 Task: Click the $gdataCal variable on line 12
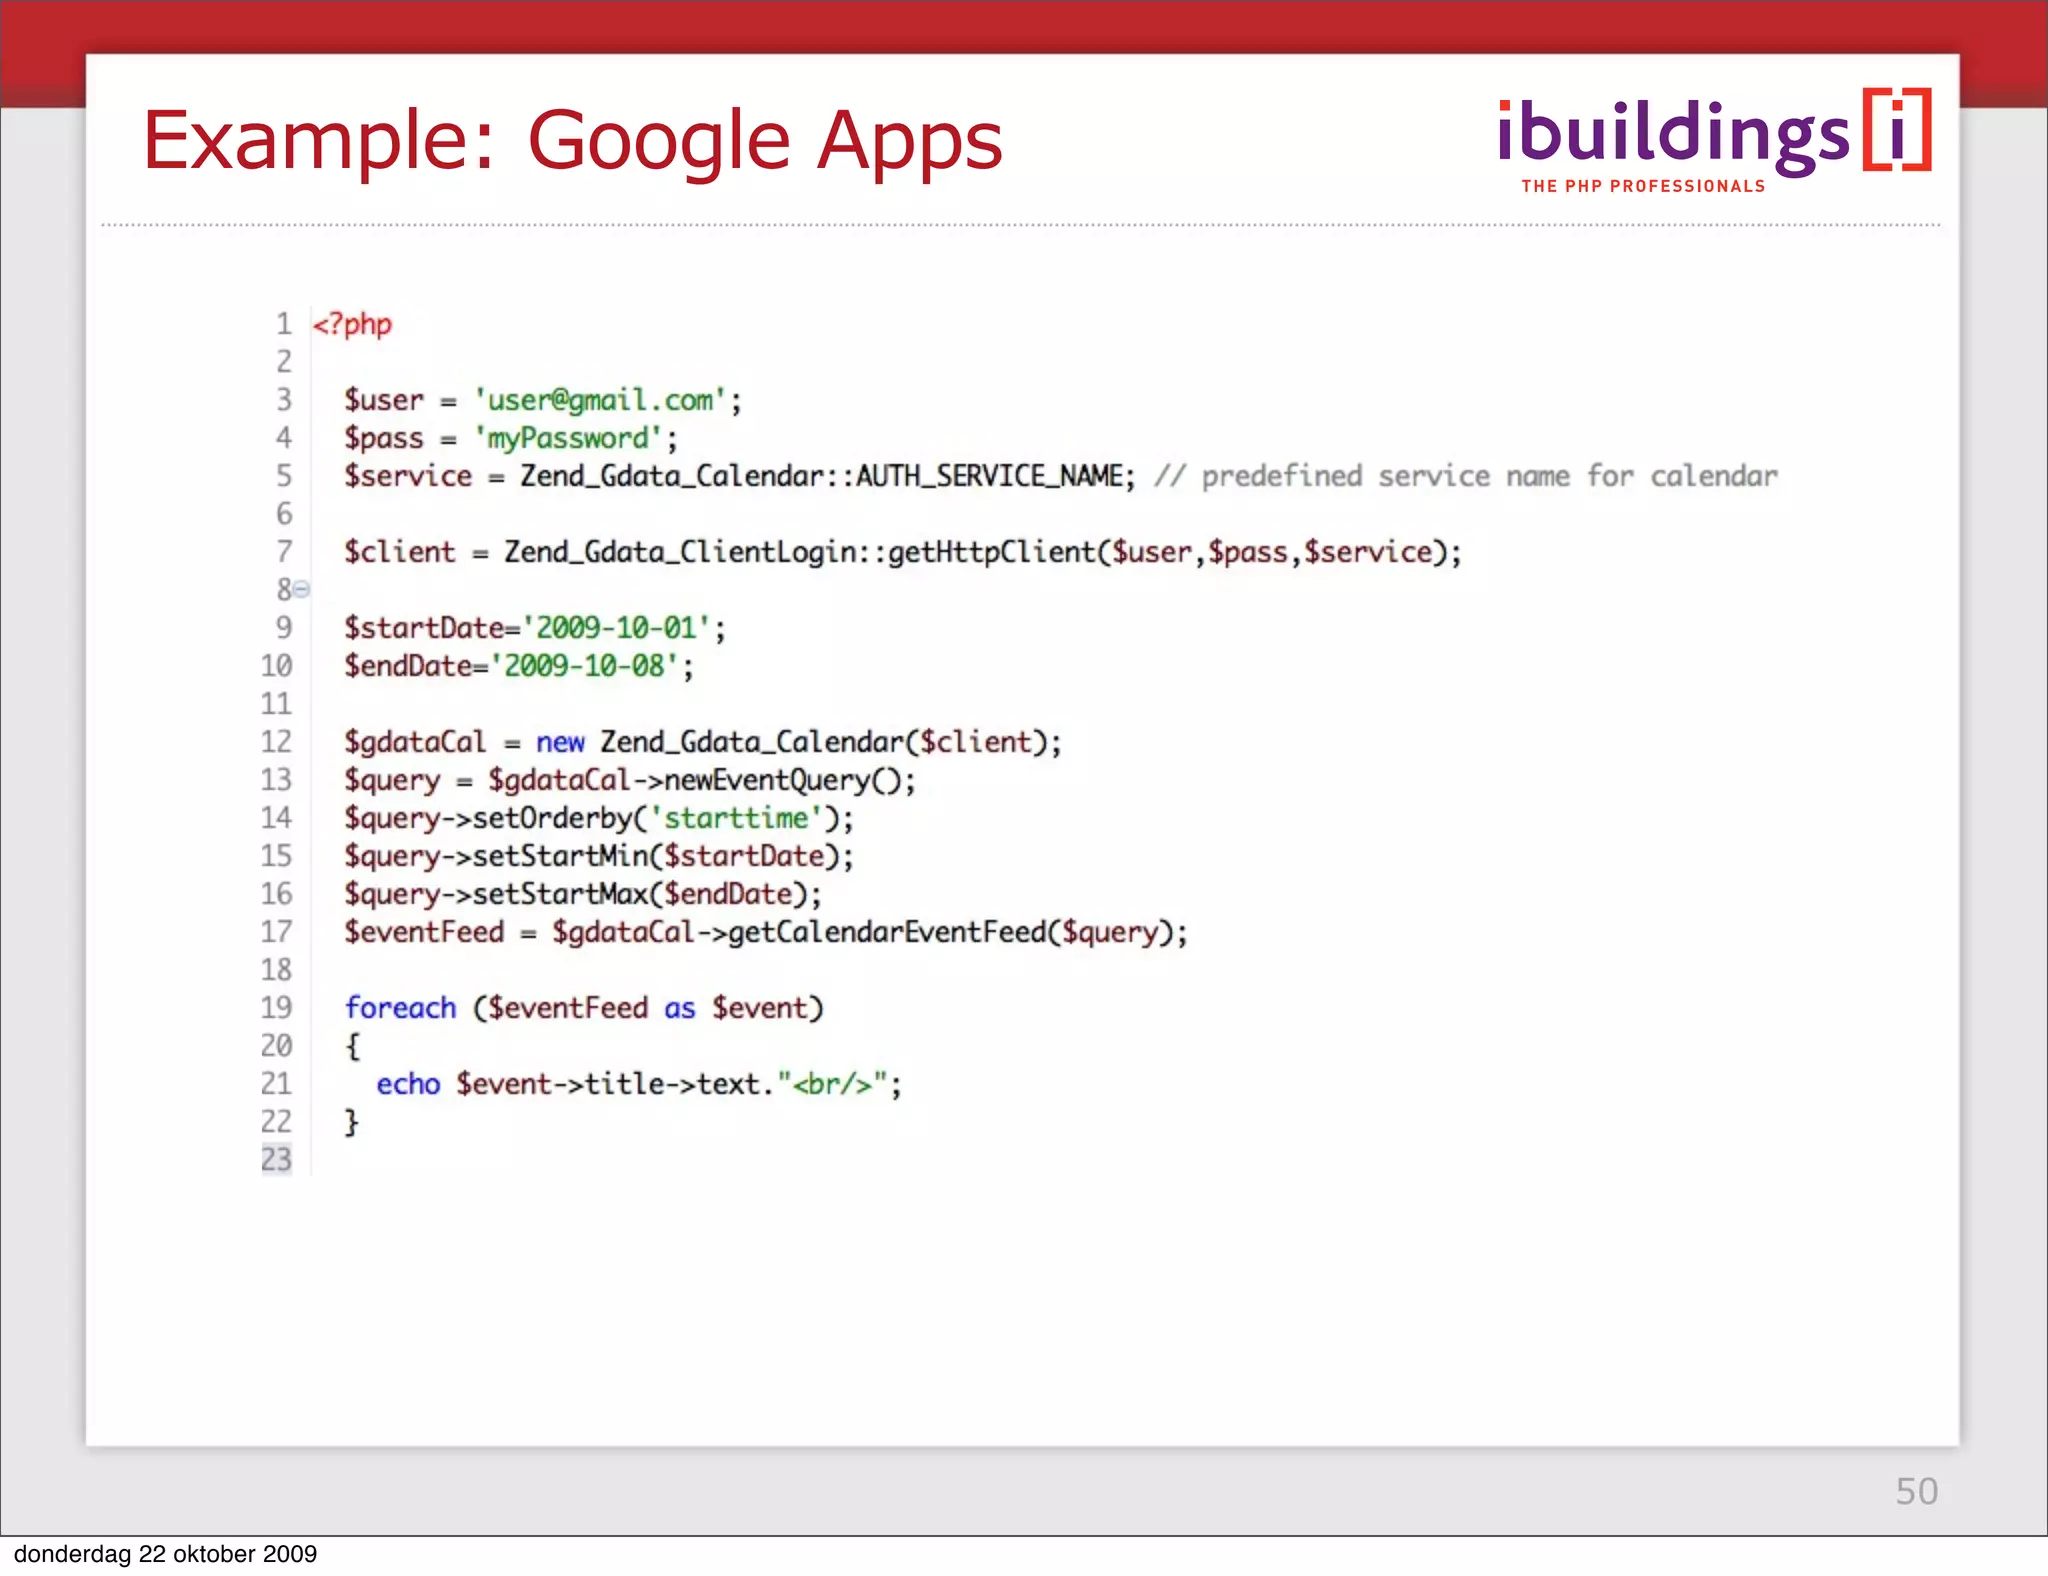tap(415, 742)
